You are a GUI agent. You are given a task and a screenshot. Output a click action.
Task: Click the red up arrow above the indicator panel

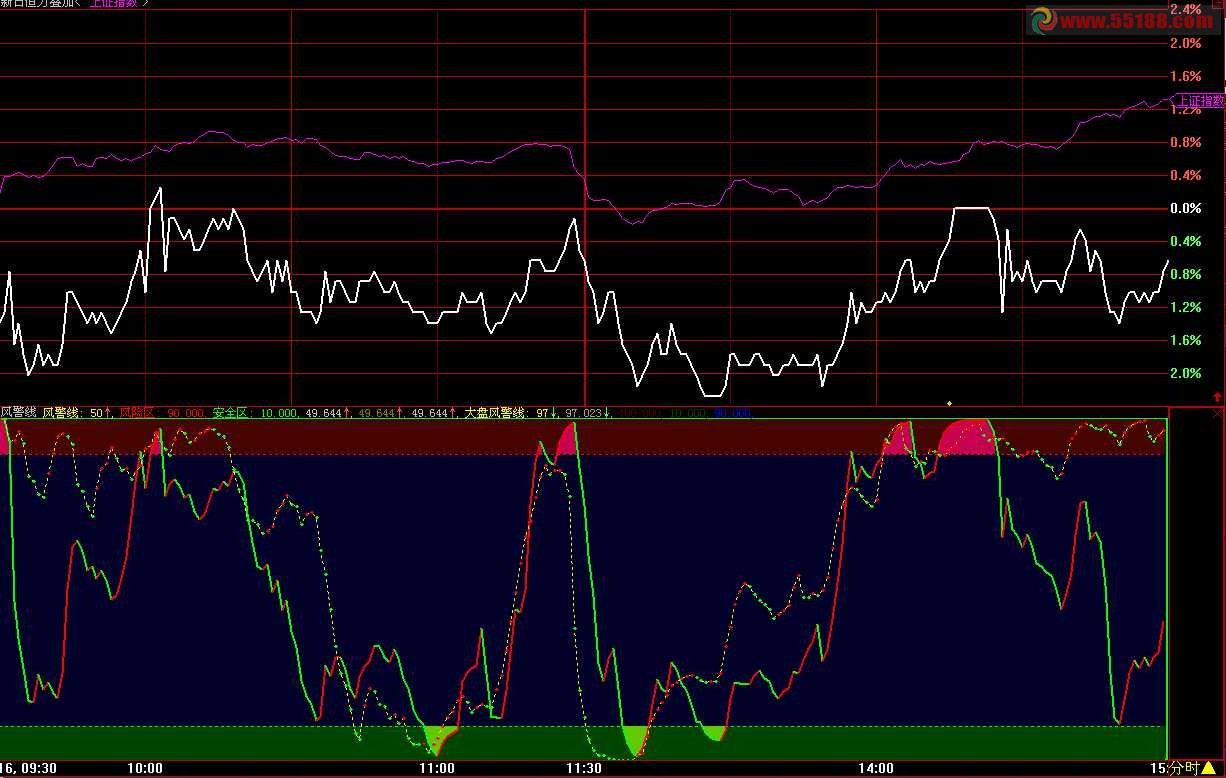click(x=1217, y=397)
